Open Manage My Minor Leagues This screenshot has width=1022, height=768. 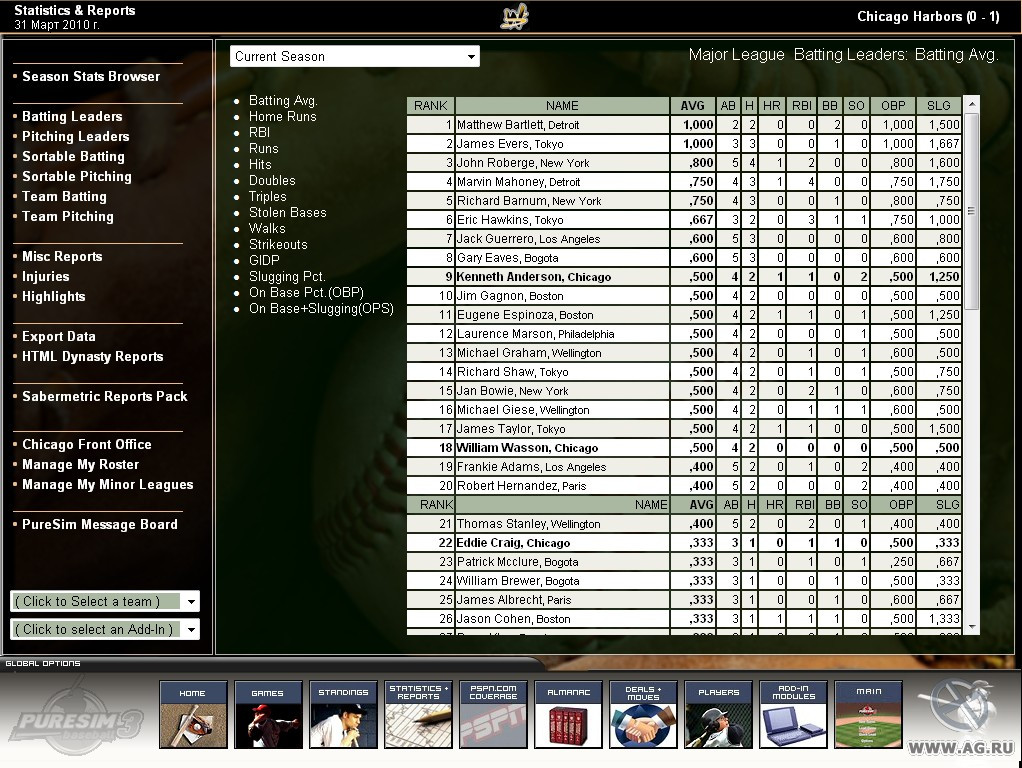pyautogui.click(x=108, y=484)
